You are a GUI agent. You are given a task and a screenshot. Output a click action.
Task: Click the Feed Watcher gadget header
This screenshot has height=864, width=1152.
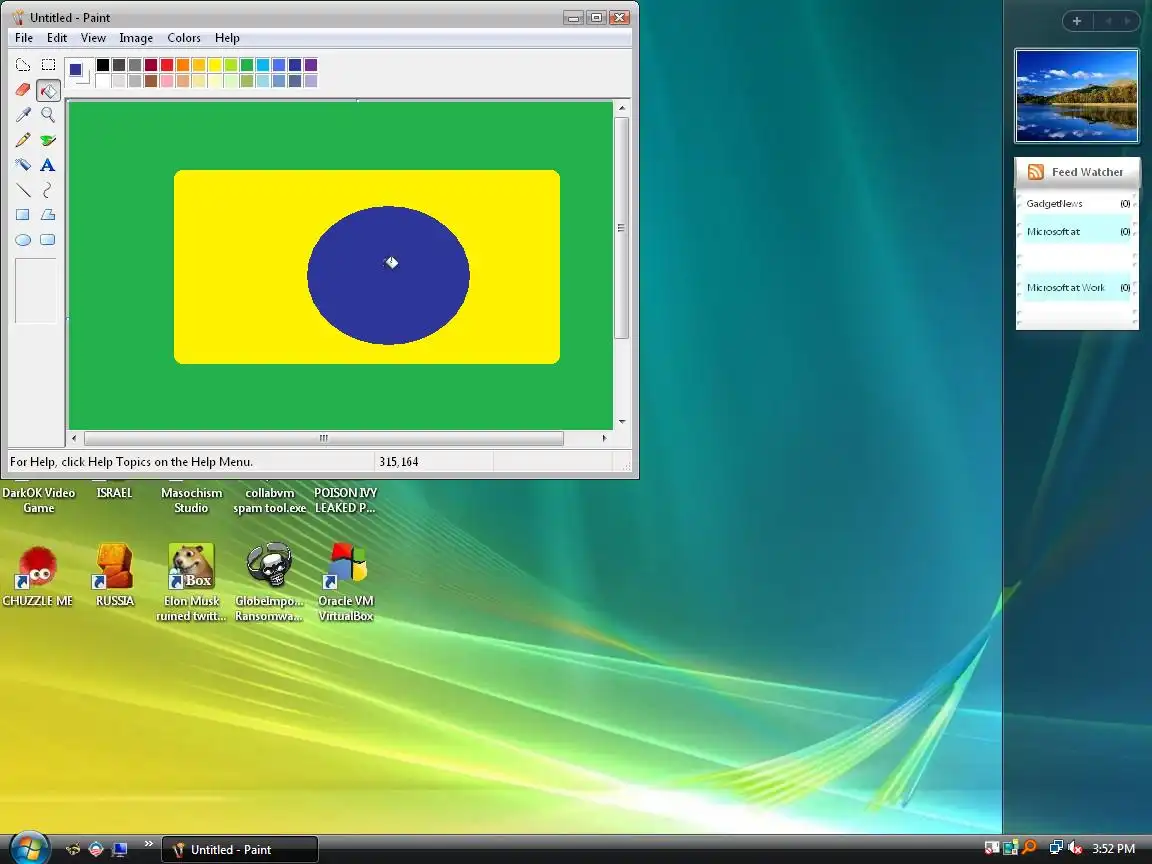pos(1077,172)
